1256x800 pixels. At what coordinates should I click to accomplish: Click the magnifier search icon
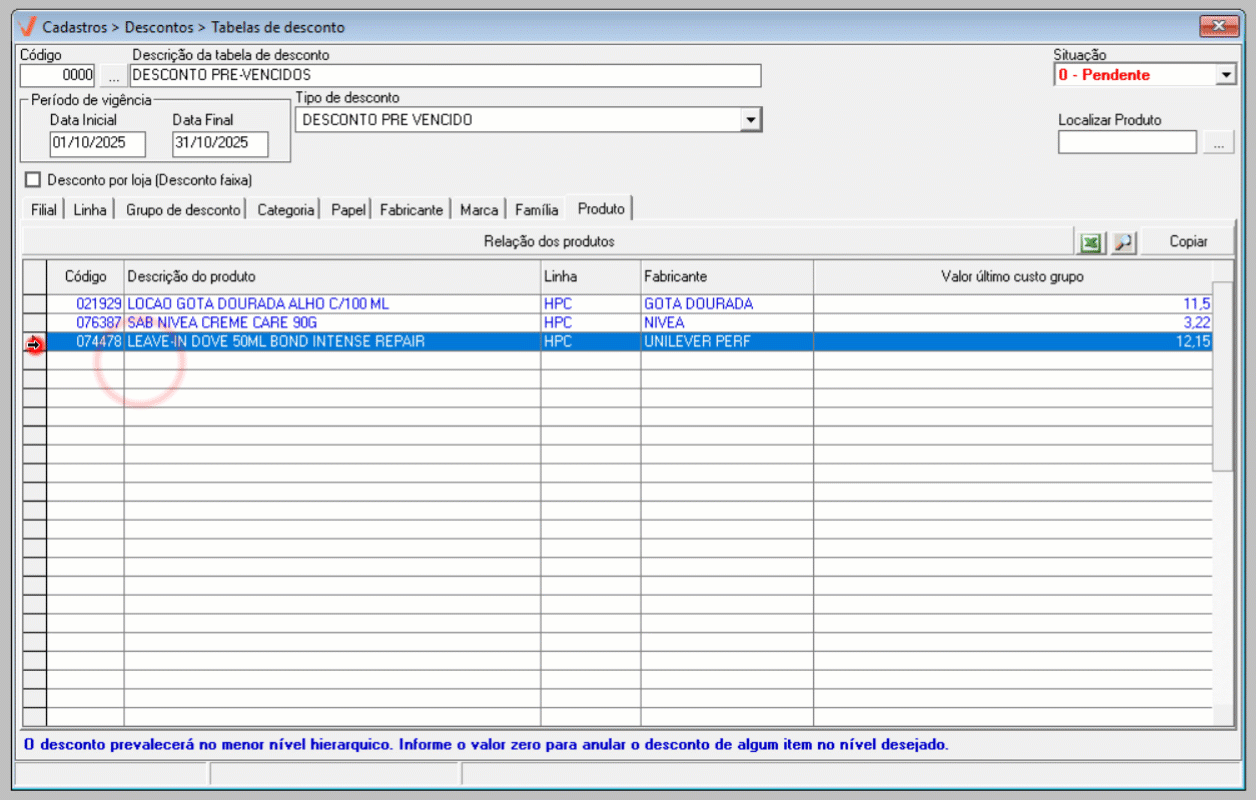[1124, 242]
